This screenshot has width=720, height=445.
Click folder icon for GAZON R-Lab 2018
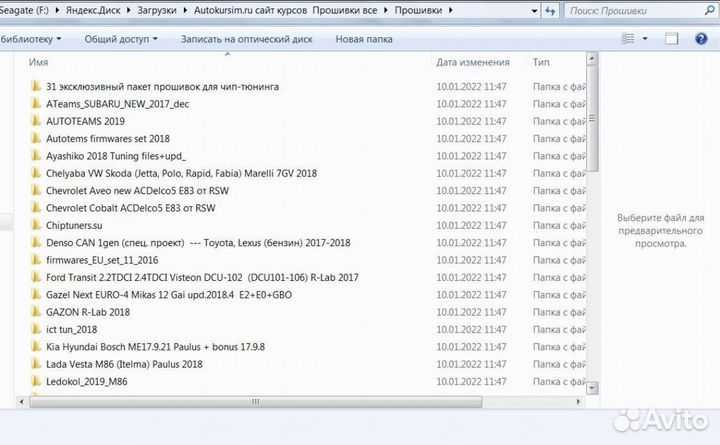[x=36, y=312]
